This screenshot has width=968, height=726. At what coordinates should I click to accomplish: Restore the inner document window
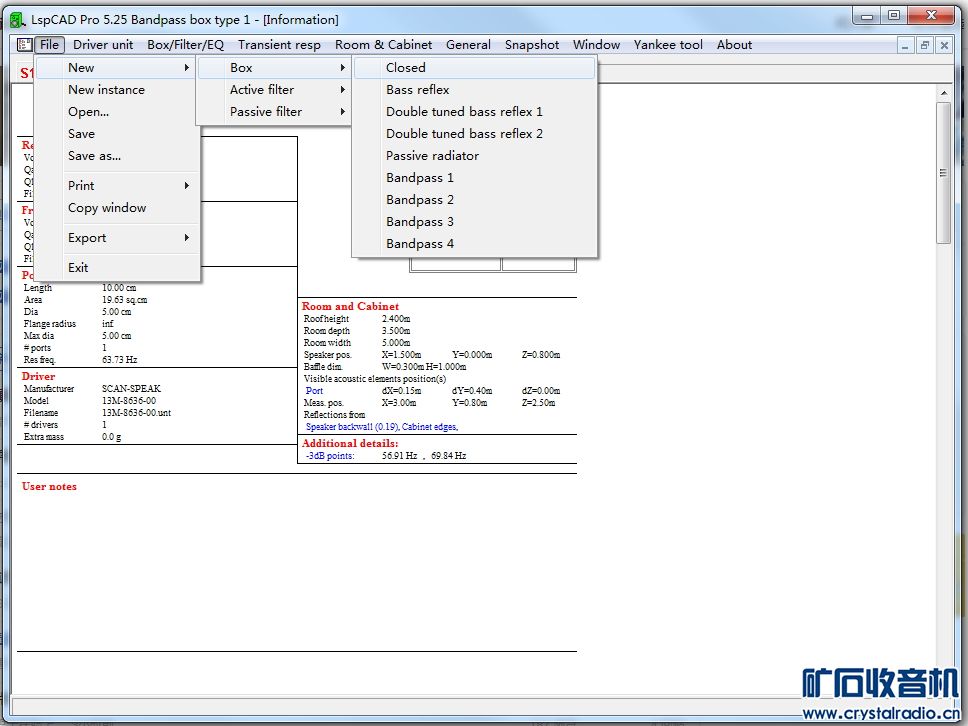[x=925, y=45]
